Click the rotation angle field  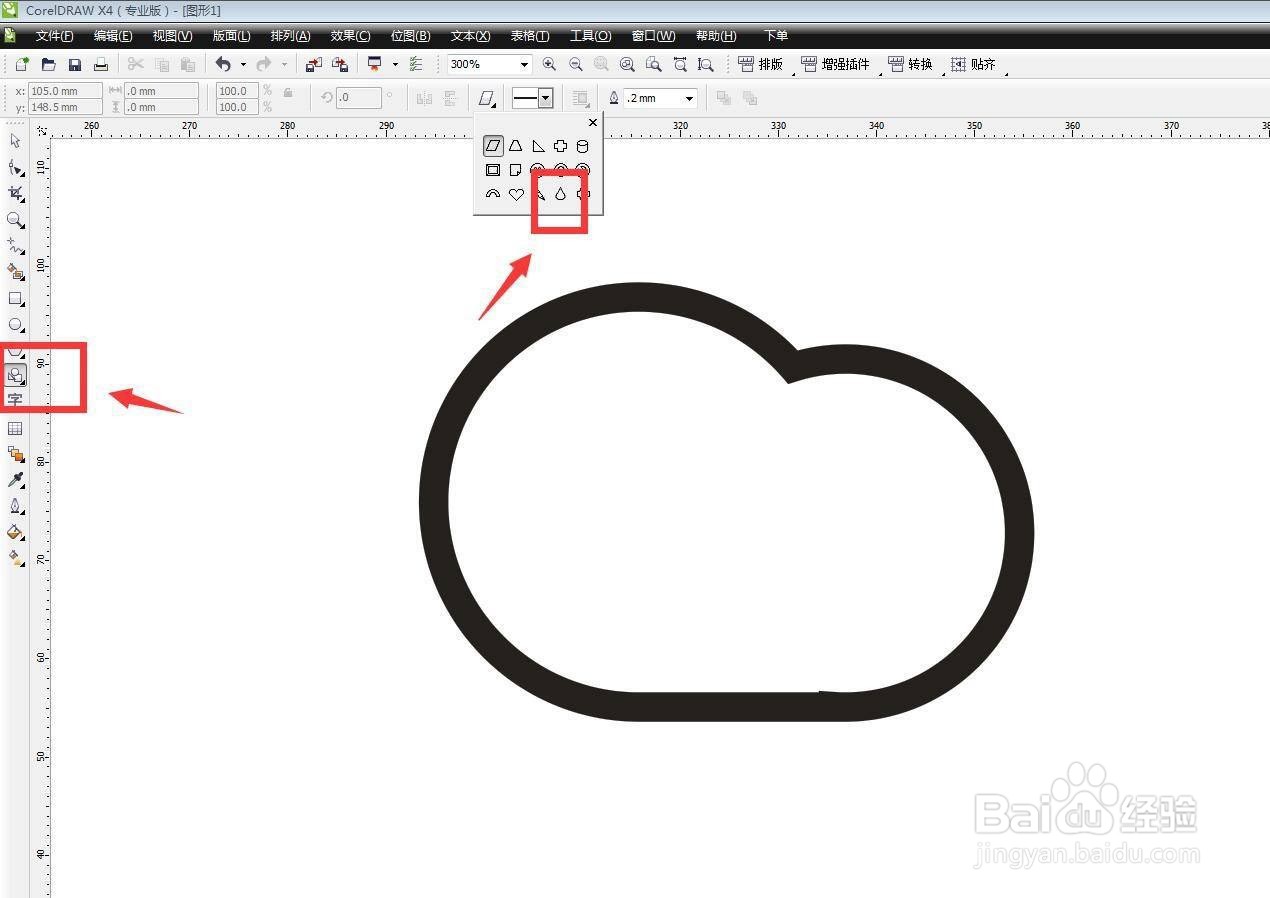coord(359,98)
